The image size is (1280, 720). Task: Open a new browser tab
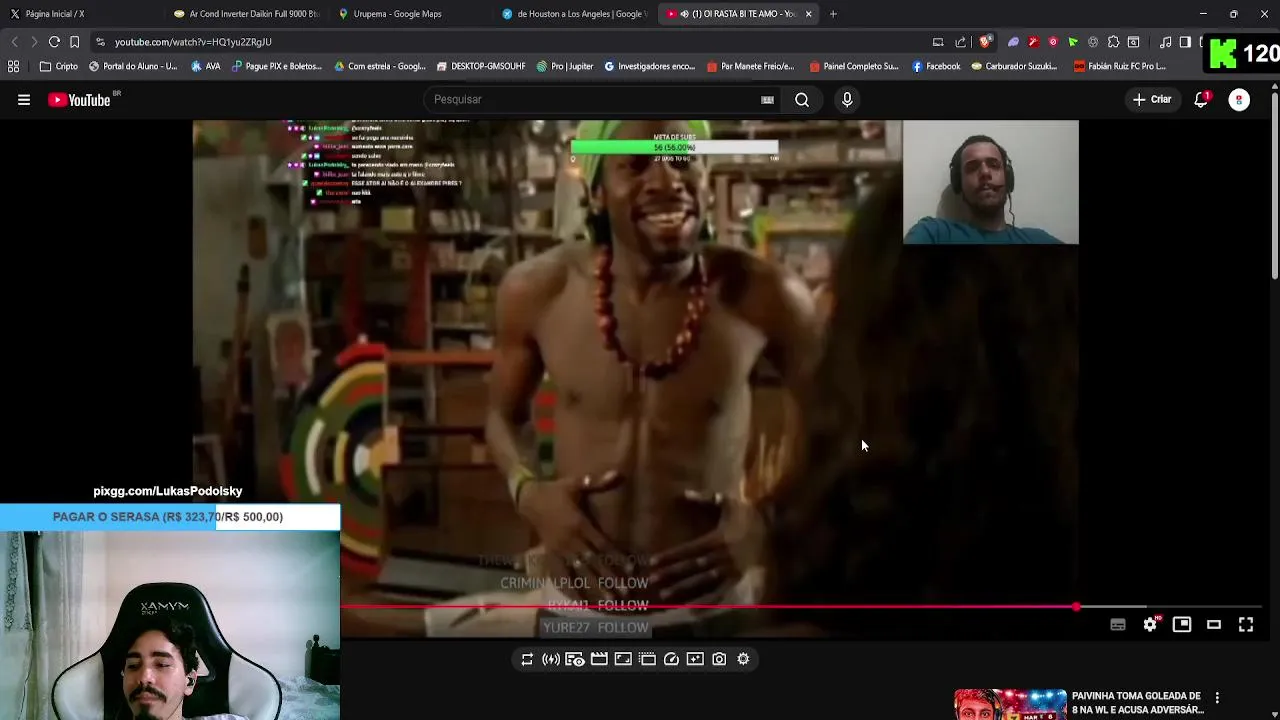click(x=834, y=14)
